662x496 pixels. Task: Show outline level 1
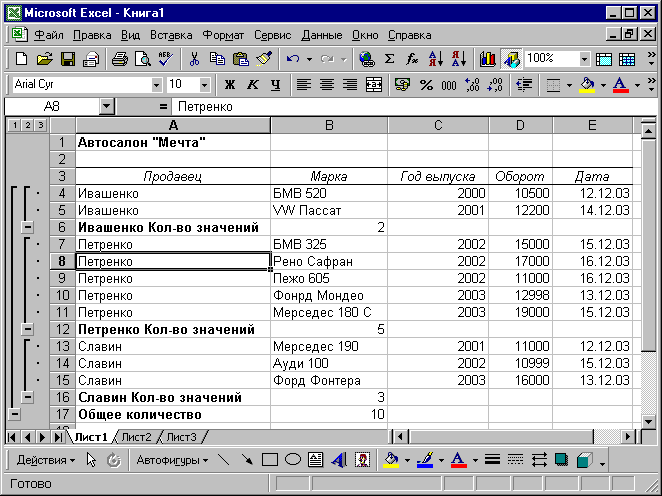pos(15,125)
